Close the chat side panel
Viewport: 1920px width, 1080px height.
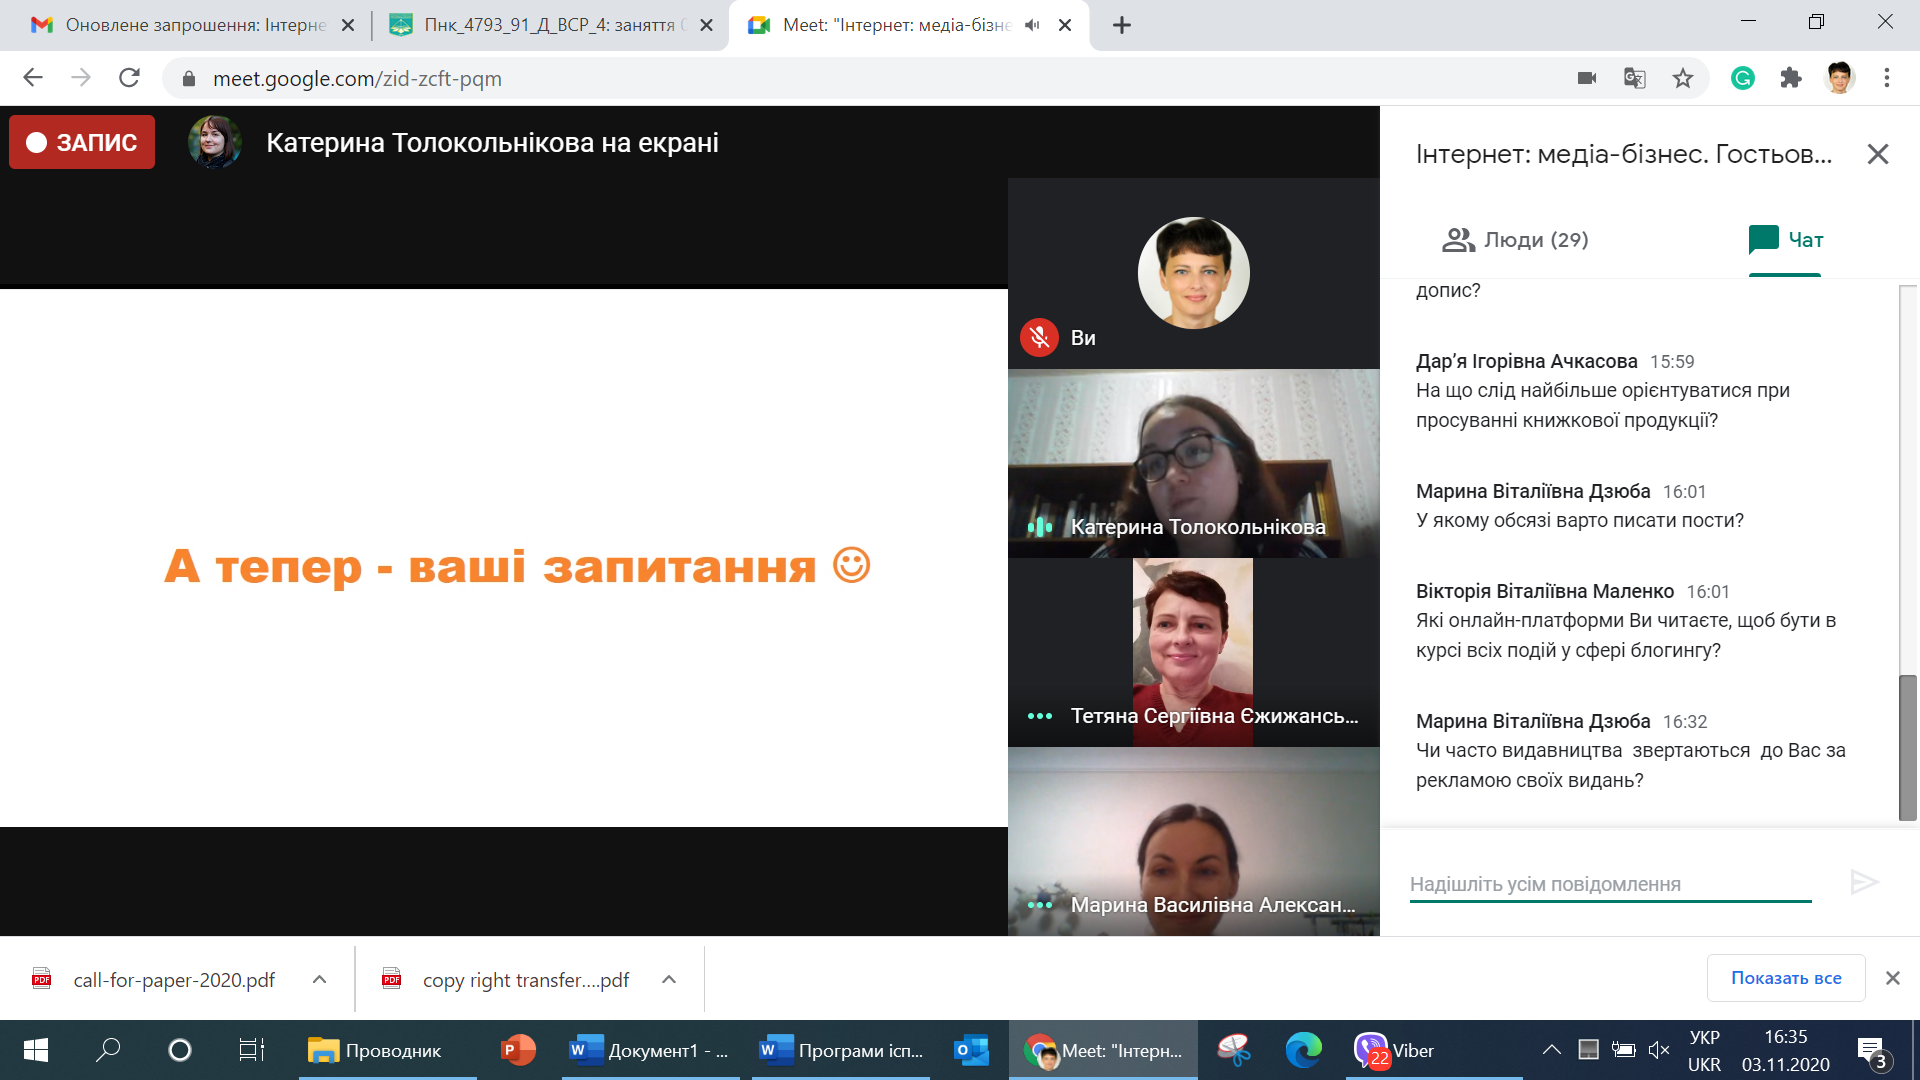[1877, 154]
